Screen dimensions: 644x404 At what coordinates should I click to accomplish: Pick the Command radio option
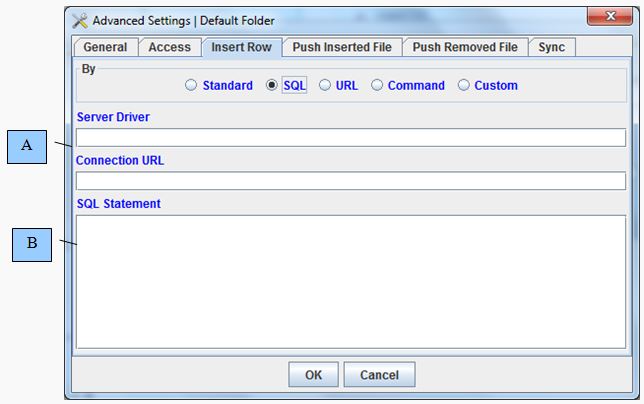point(377,86)
